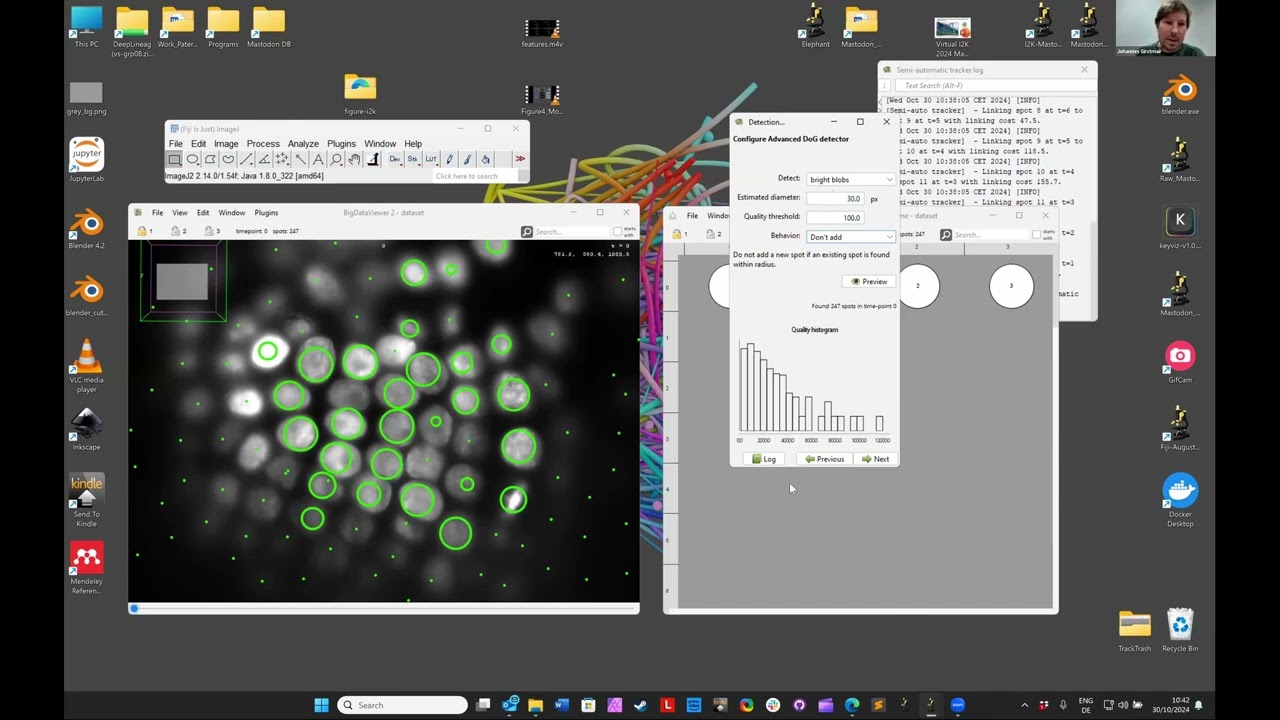Open the ImageJ File menu
The width and height of the screenshot is (1280, 720).
point(175,144)
